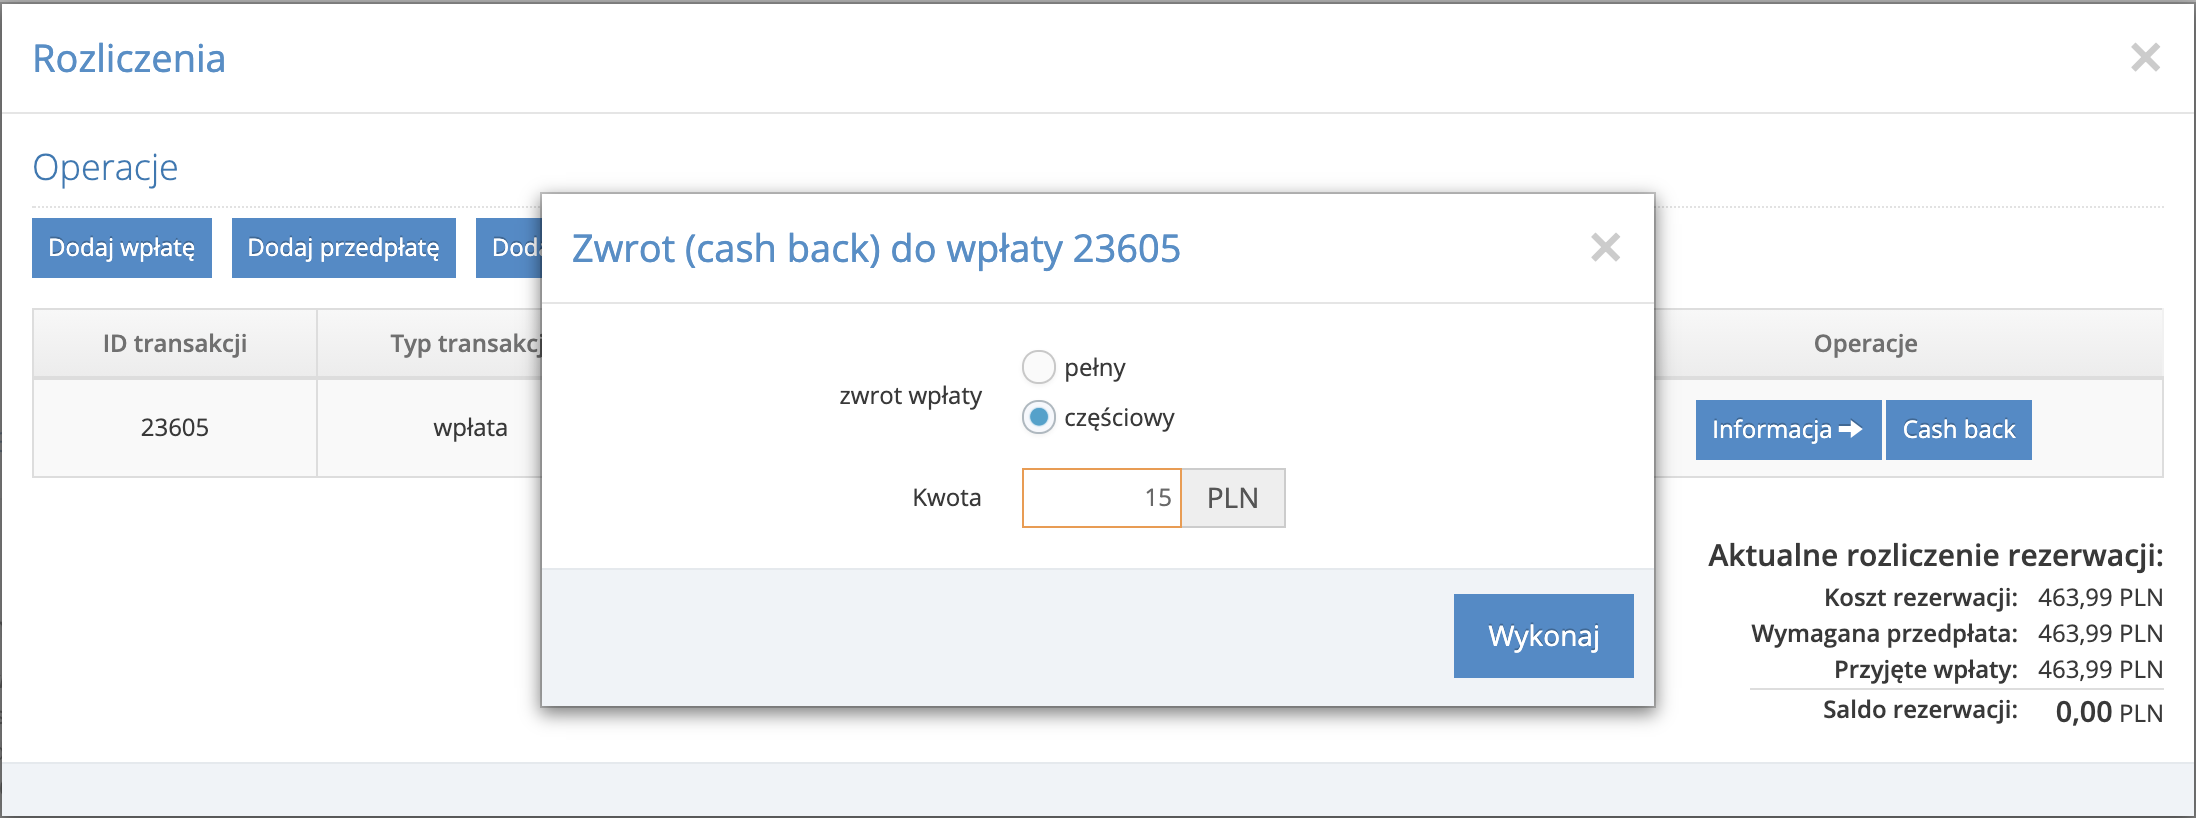Click the partially hidden "Dod" button
This screenshot has height=818, width=2196.
pos(509,248)
